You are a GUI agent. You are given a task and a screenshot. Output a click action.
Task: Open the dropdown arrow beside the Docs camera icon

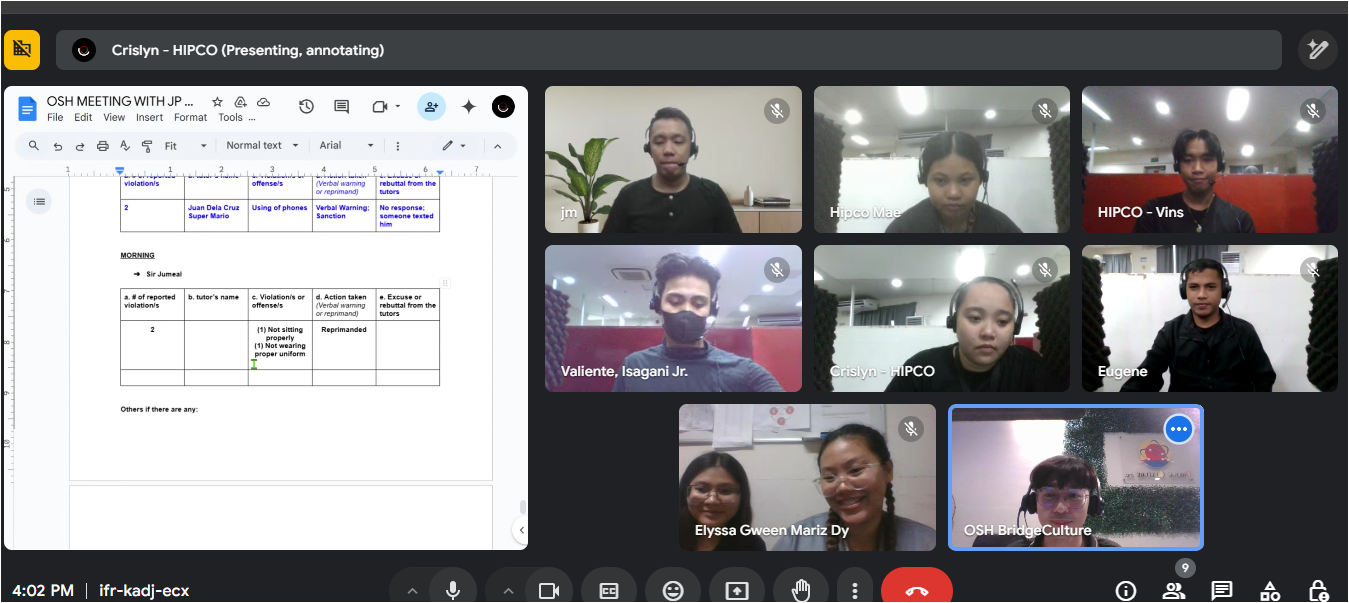(x=398, y=106)
